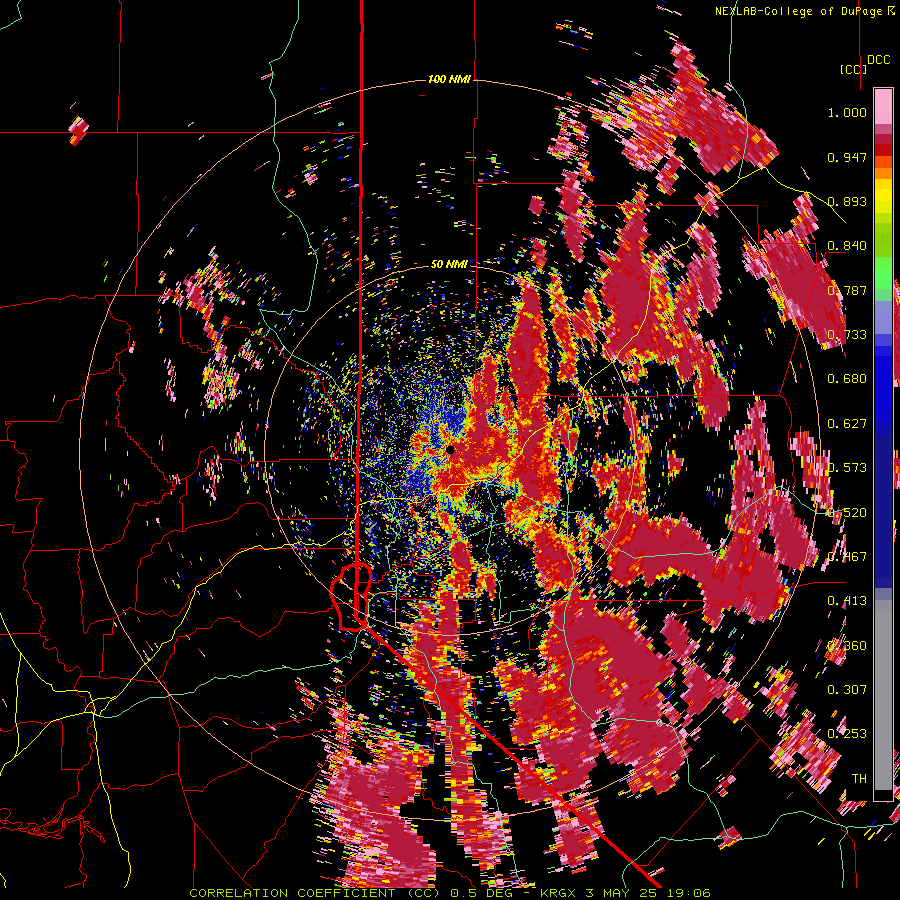Click the 0.627 legend value
This screenshot has height=900, width=900.
click(x=847, y=424)
